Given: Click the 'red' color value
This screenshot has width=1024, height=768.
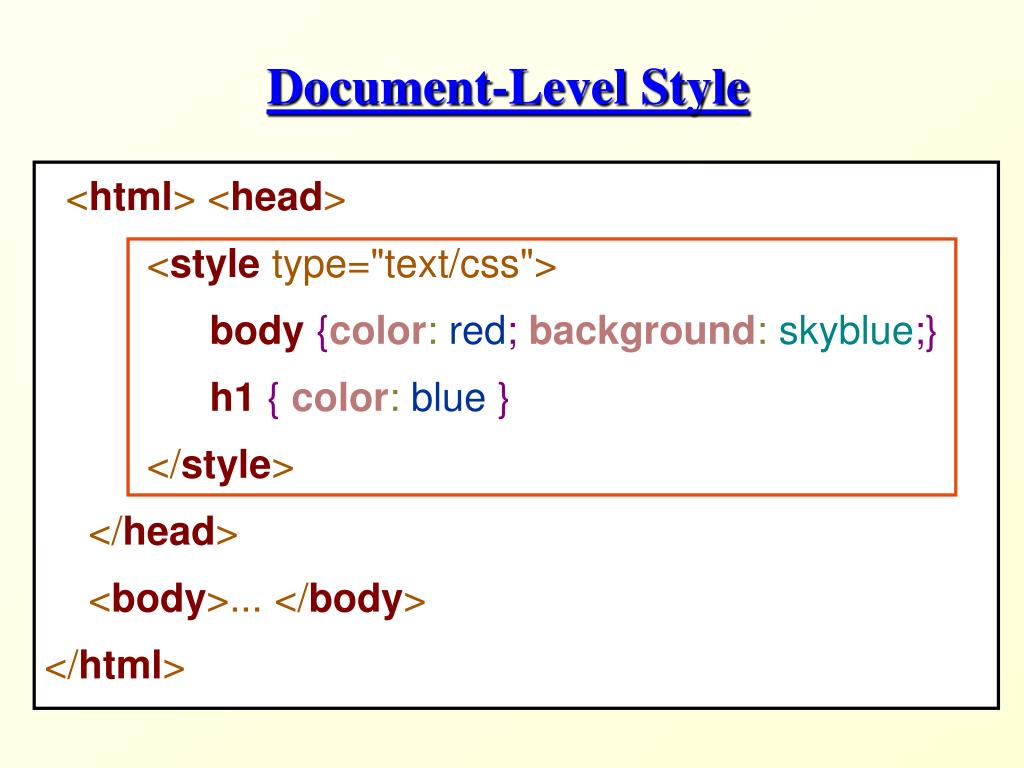Looking at the screenshot, I should 477,331.
